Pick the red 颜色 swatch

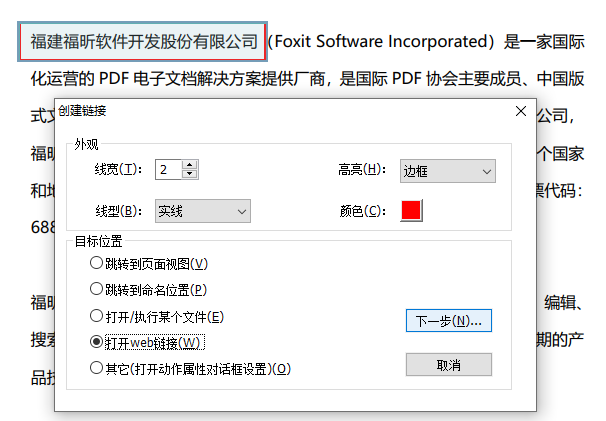[411, 211]
